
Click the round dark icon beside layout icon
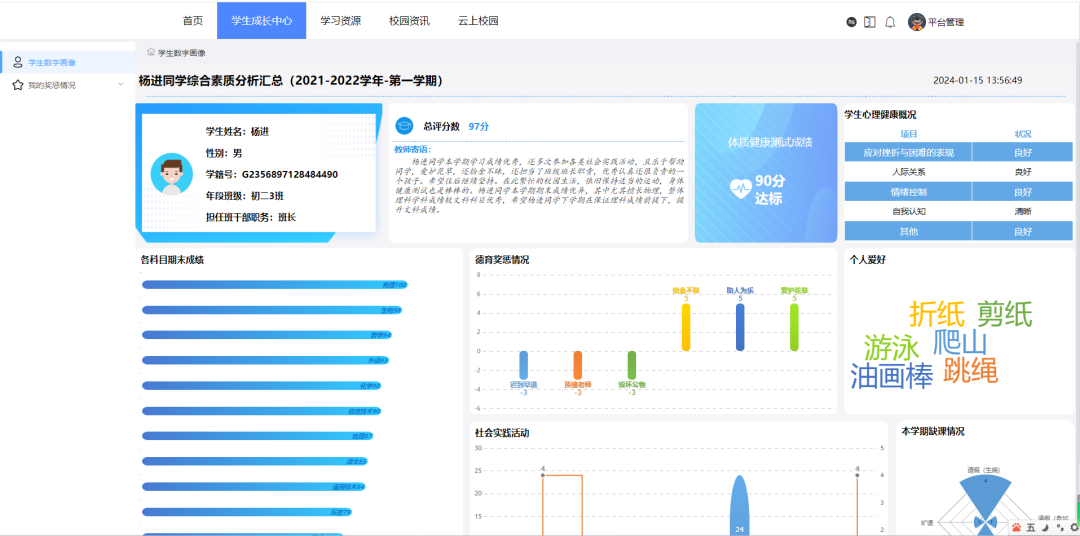coord(851,22)
